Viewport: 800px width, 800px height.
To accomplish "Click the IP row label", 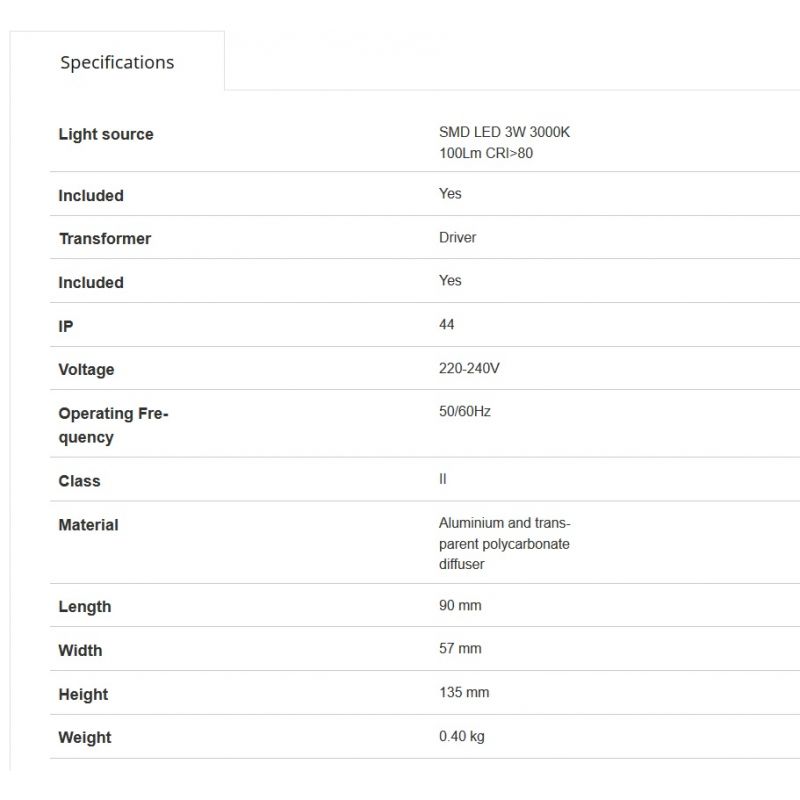I will 66,326.
